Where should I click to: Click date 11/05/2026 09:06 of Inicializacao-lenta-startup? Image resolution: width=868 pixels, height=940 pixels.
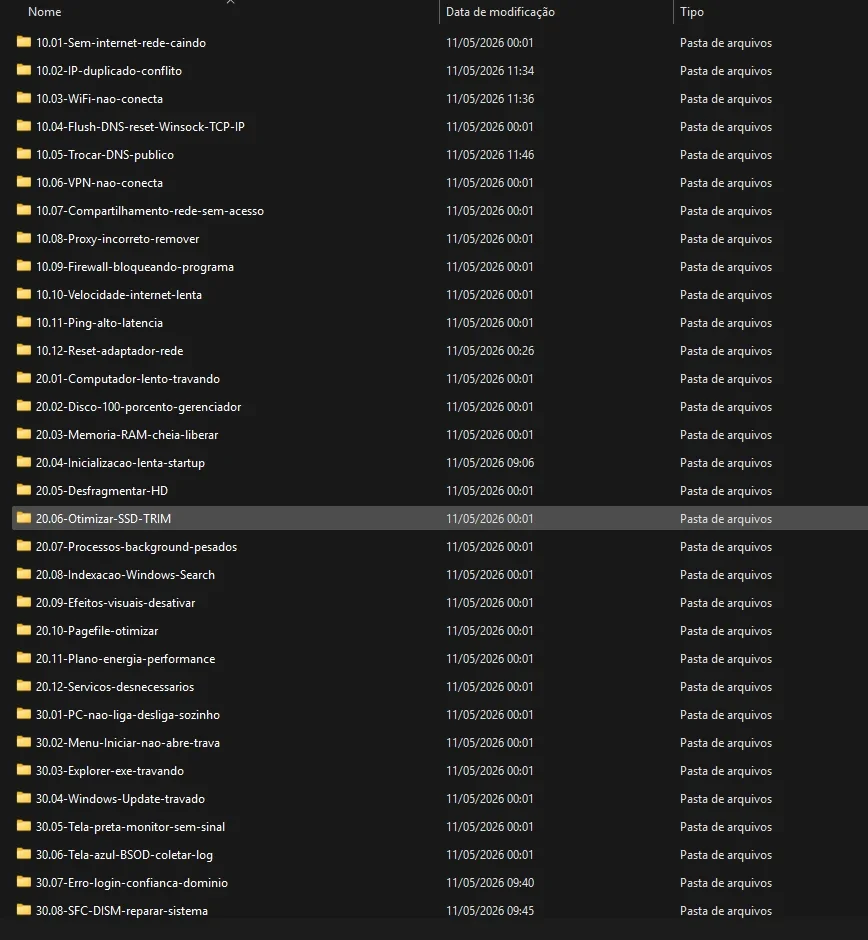490,463
